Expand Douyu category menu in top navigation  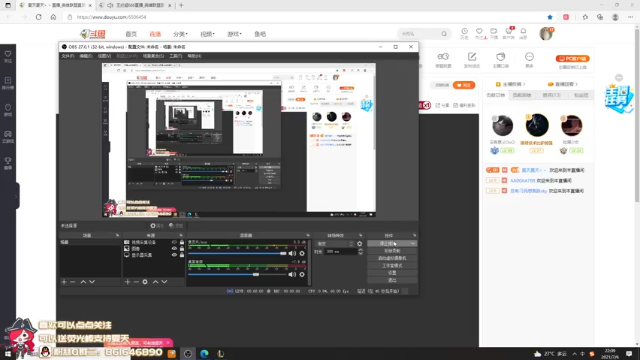point(180,34)
